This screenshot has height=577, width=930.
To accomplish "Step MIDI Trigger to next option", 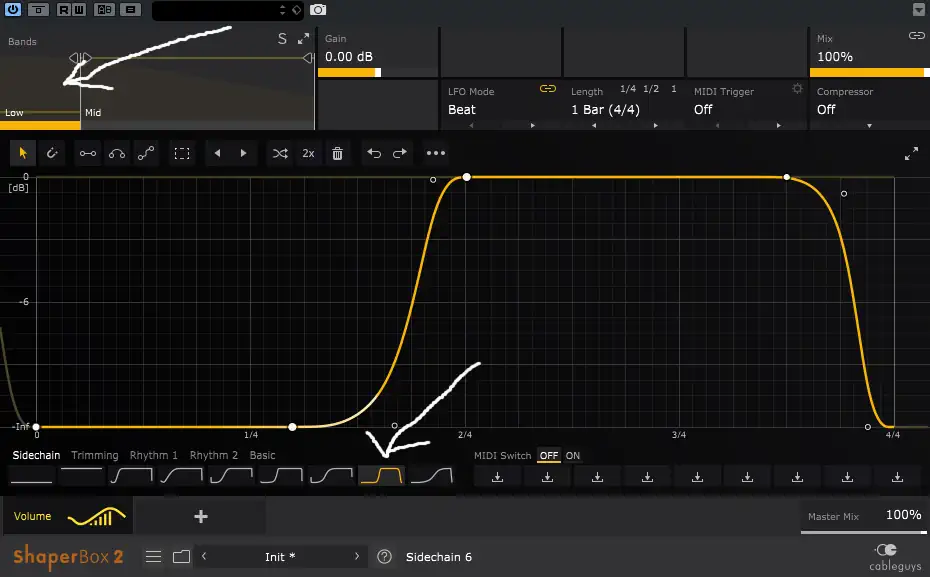I will (779, 125).
